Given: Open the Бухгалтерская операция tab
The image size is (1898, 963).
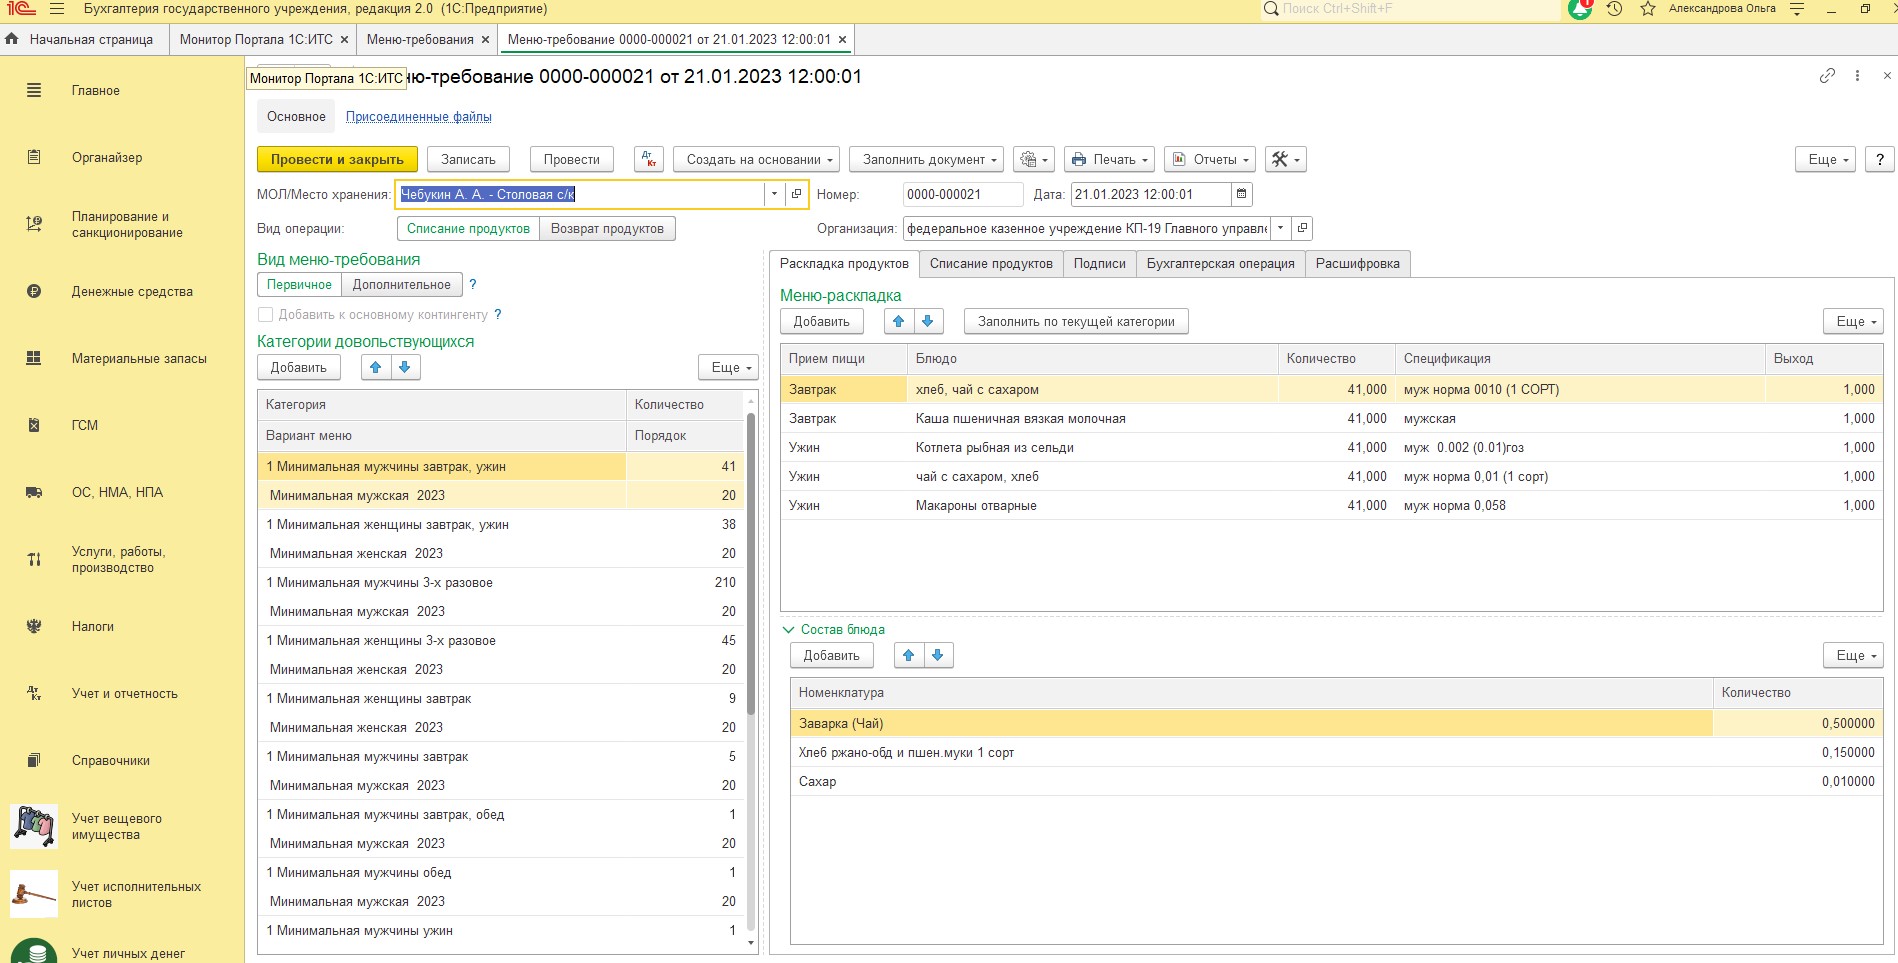Looking at the screenshot, I should (x=1220, y=263).
